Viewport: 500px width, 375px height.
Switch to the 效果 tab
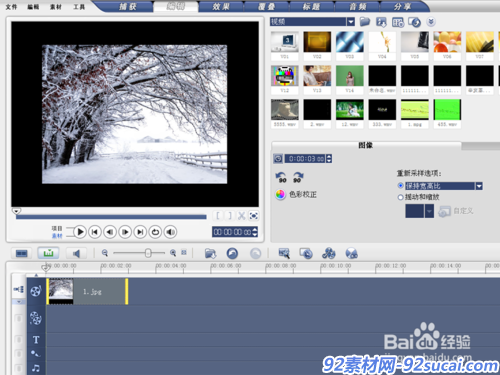coord(221,7)
